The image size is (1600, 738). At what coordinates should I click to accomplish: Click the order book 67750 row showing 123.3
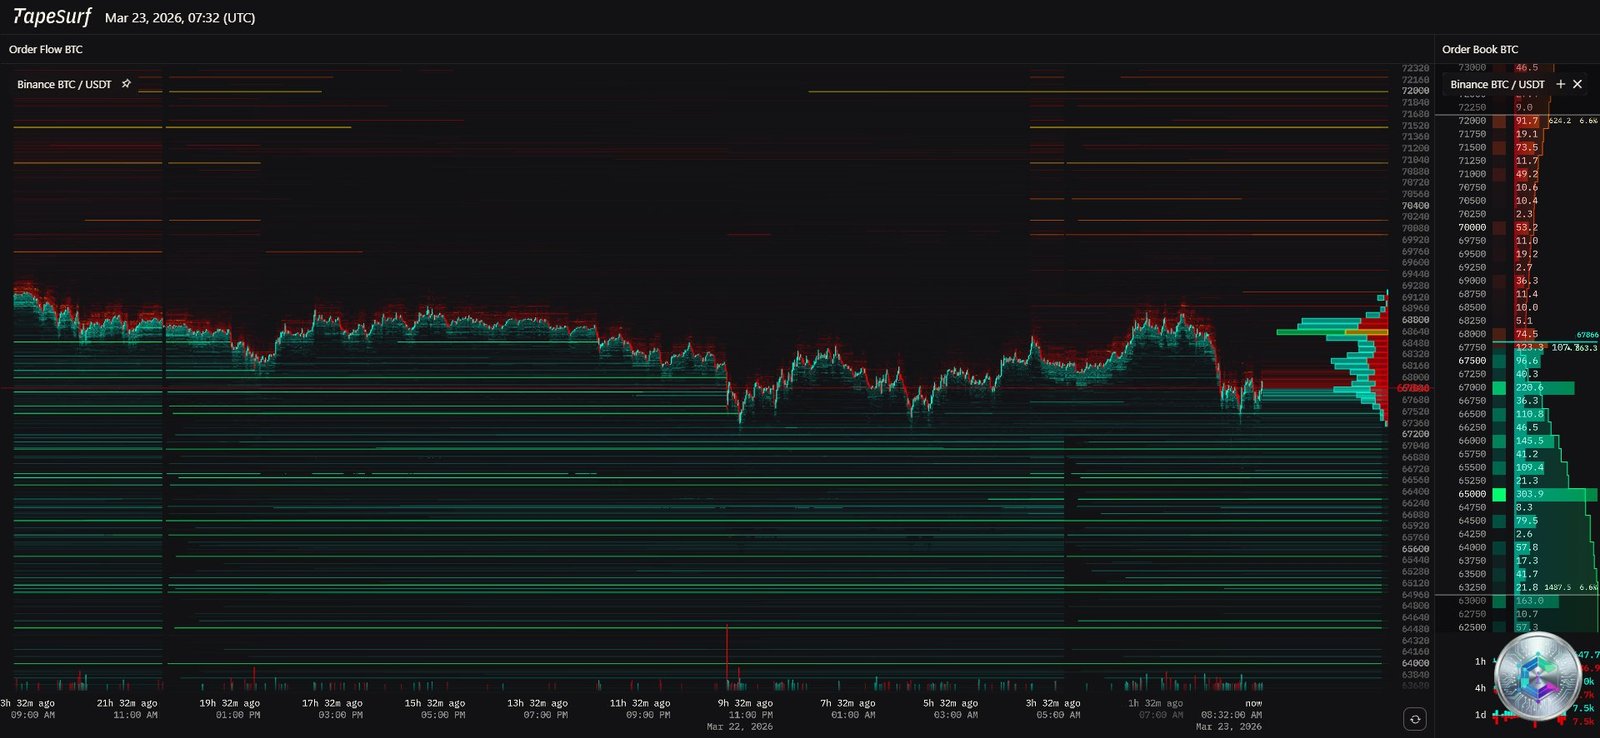coord(1517,347)
